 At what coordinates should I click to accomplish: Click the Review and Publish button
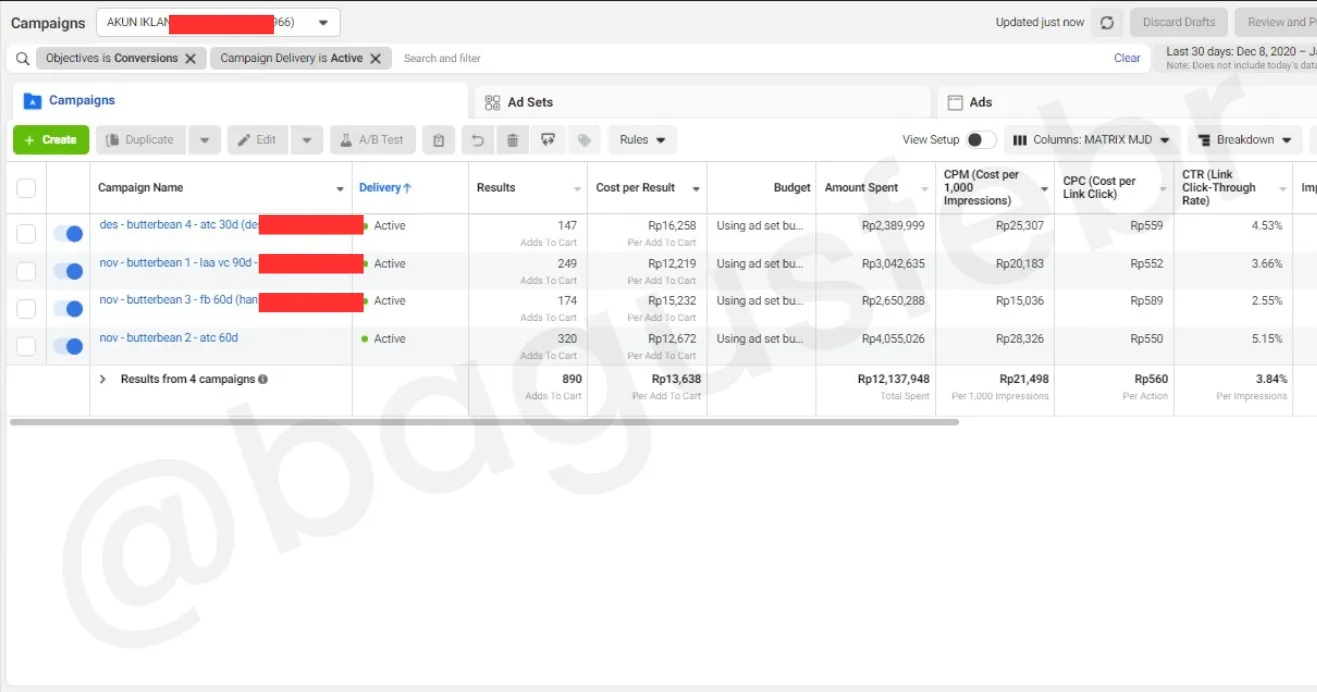click(x=1276, y=22)
